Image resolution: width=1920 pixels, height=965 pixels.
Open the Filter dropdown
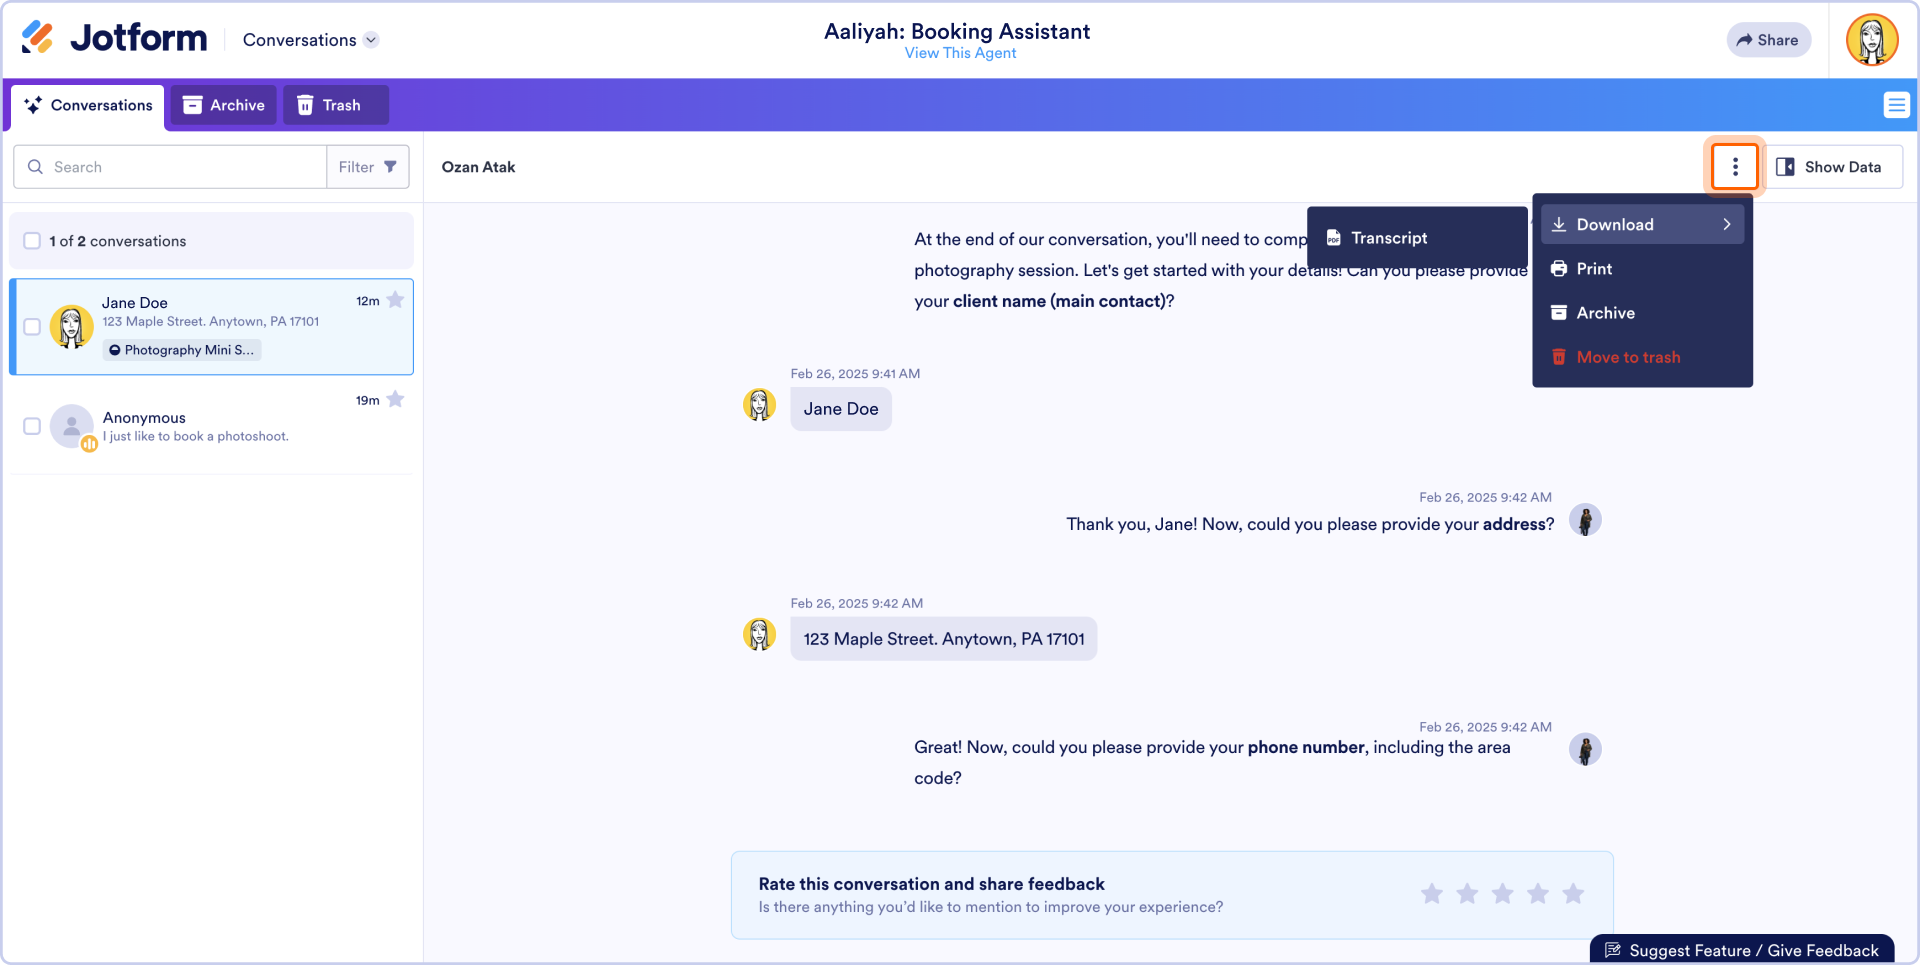(x=367, y=167)
